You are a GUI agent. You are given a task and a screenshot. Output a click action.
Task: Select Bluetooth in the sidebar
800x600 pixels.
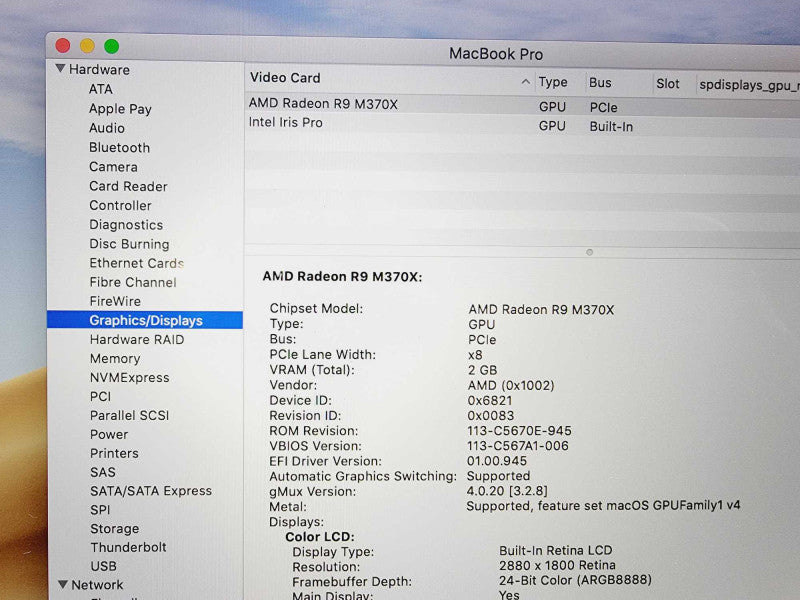[119, 147]
